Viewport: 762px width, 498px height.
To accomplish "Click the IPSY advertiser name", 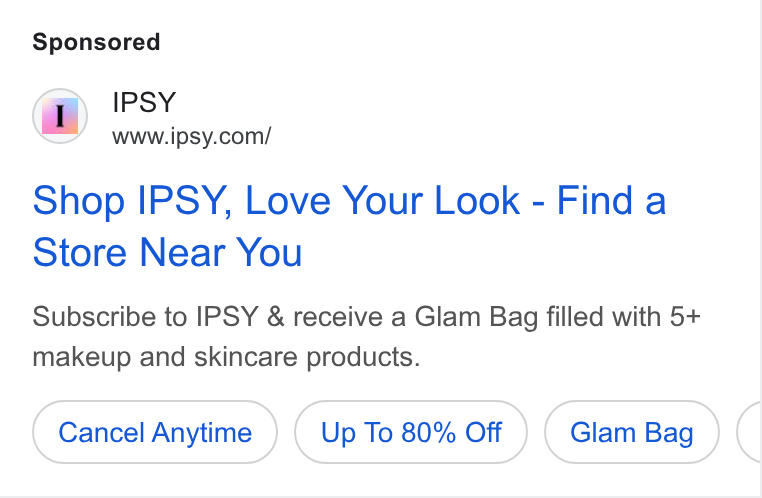I will coord(144,103).
